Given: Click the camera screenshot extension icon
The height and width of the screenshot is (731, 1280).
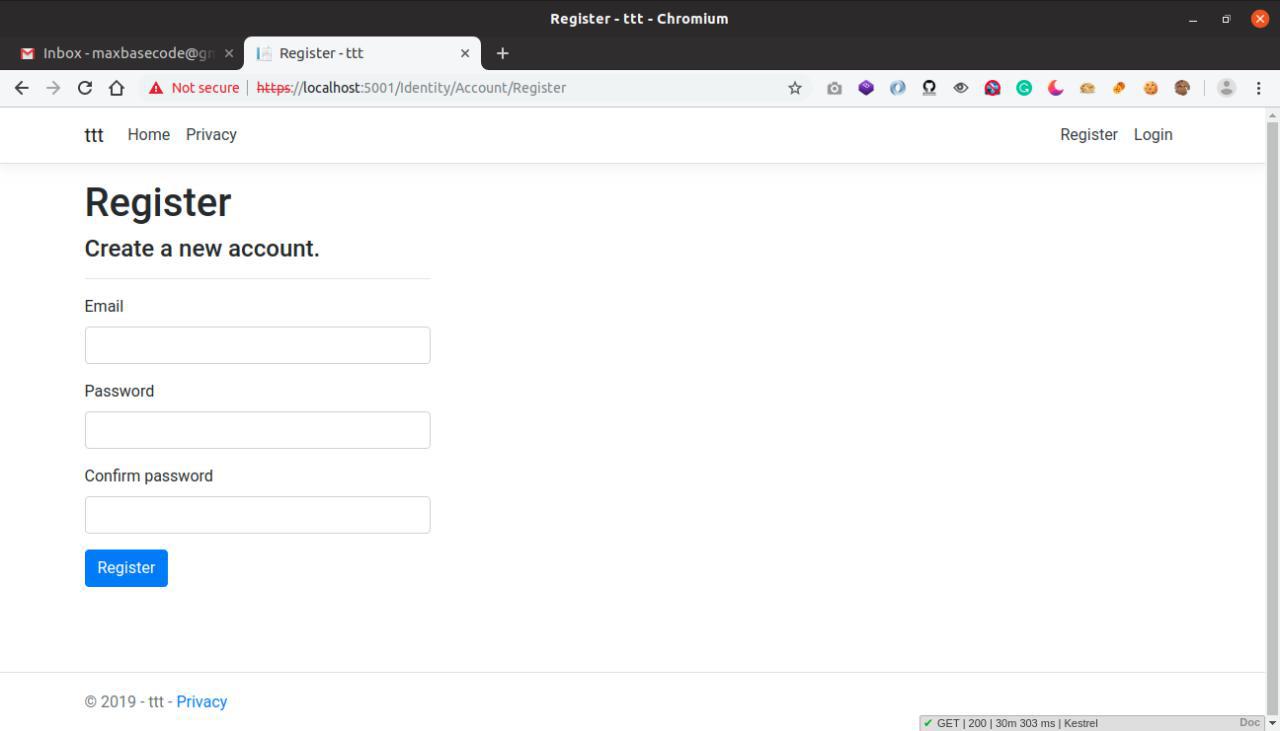Looking at the screenshot, I should [833, 88].
